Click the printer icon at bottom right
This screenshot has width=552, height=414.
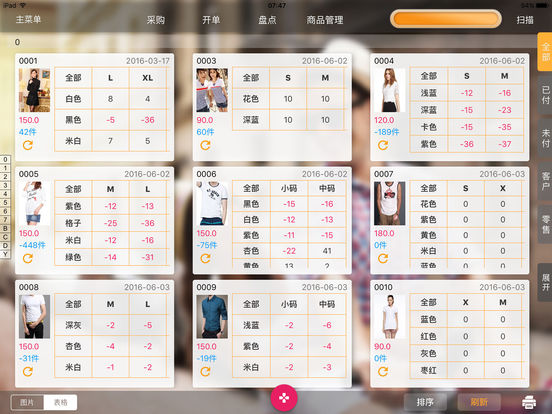pos(529,402)
